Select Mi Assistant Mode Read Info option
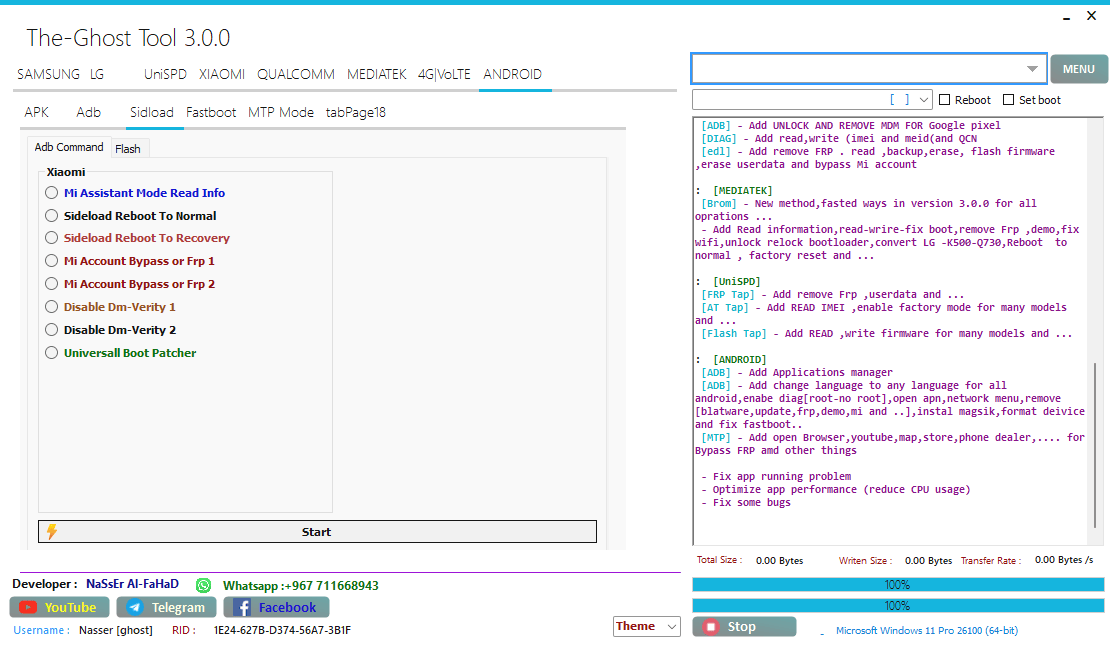Viewport: 1110px width, 645px height. (52, 193)
